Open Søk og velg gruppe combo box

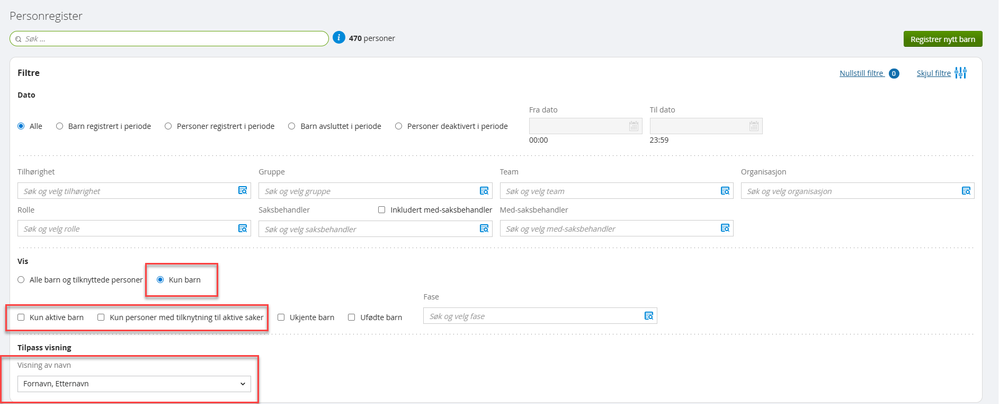coord(375,191)
